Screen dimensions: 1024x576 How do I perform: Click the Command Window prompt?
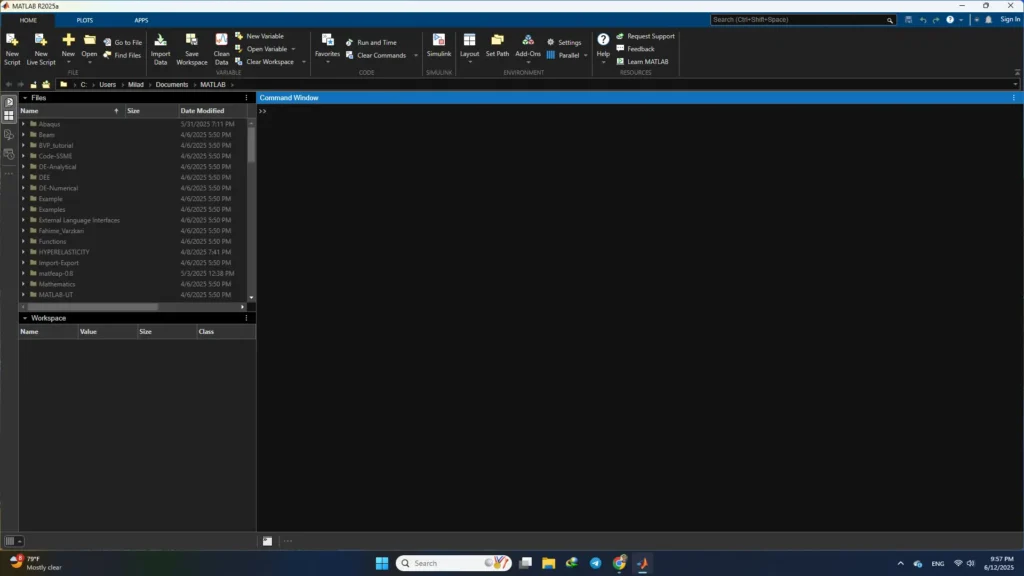pyautogui.click(x=263, y=111)
